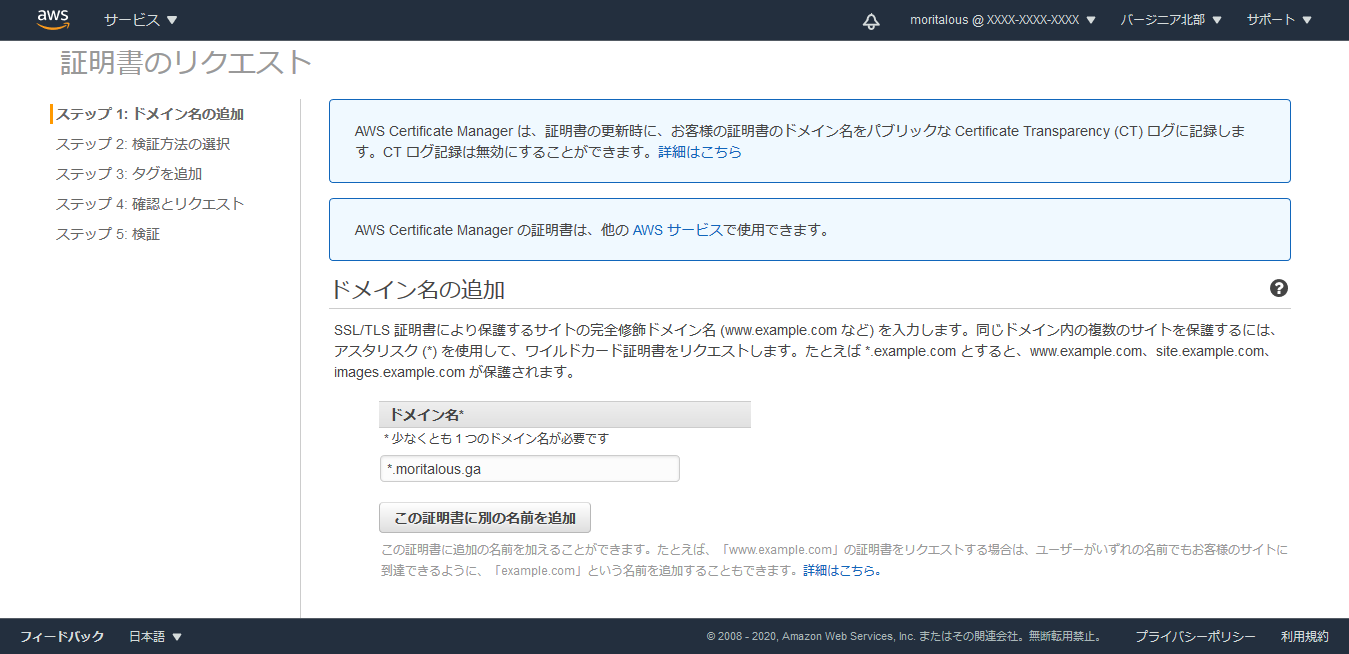The image size is (1349, 654).
Task: Click フィードバック in the footer
Action: pyautogui.click(x=62, y=636)
